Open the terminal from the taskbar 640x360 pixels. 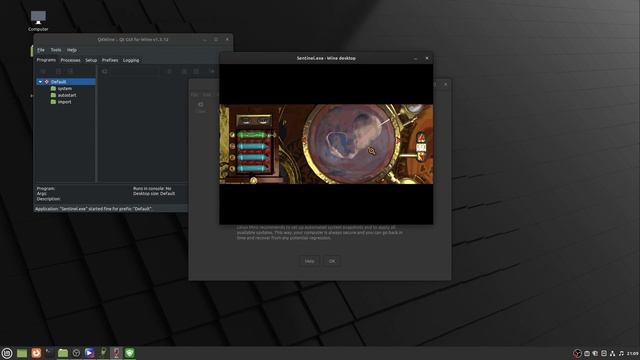tap(49, 353)
